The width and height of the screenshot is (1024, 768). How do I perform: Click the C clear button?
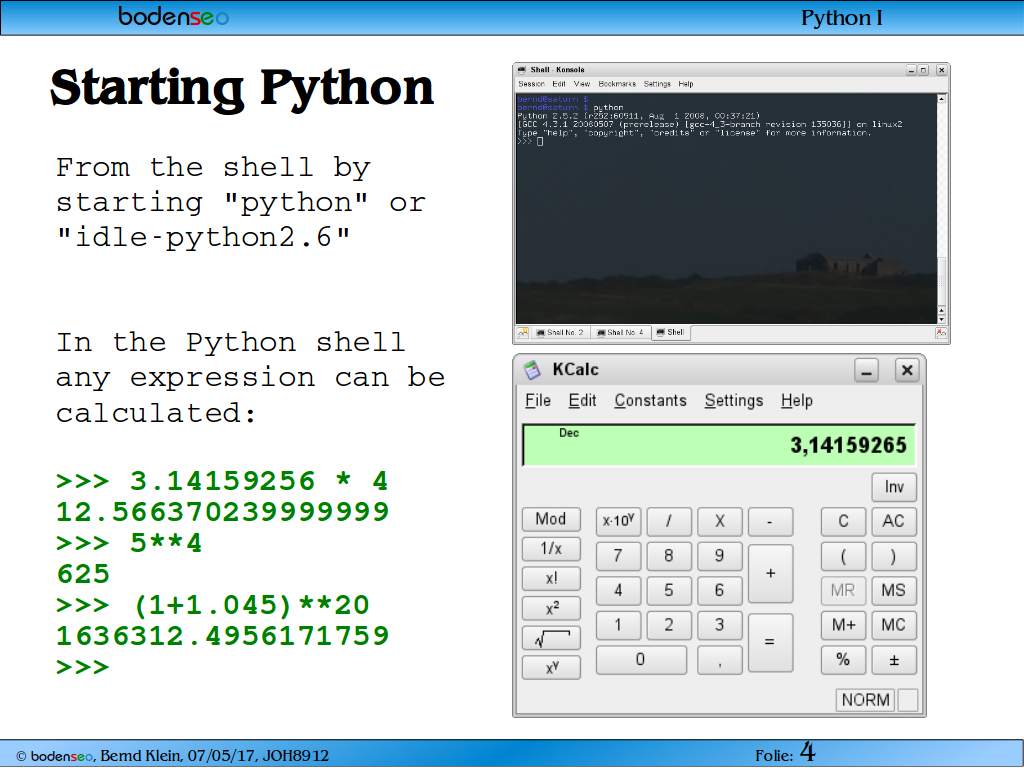843,521
